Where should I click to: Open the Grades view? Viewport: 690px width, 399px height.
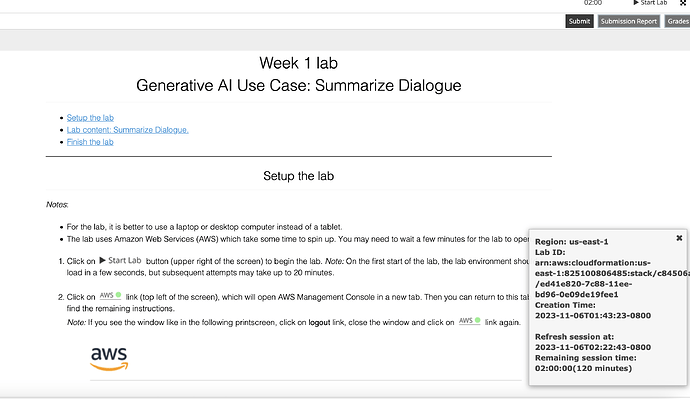(x=678, y=21)
